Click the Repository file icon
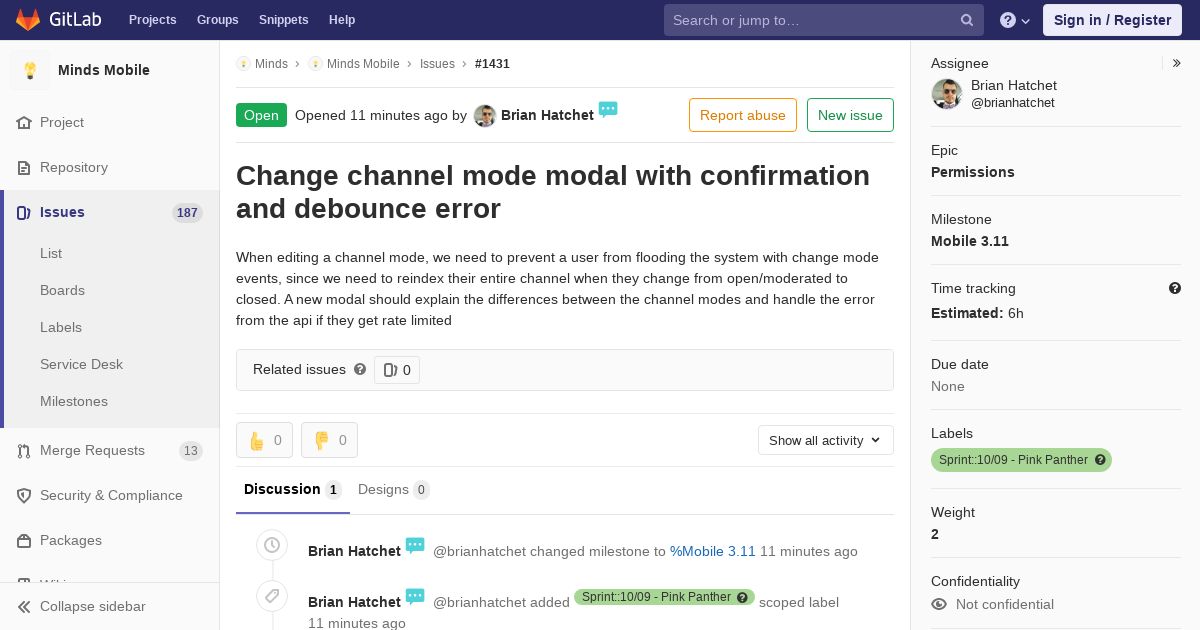Image resolution: width=1200 pixels, height=630 pixels. [24, 168]
